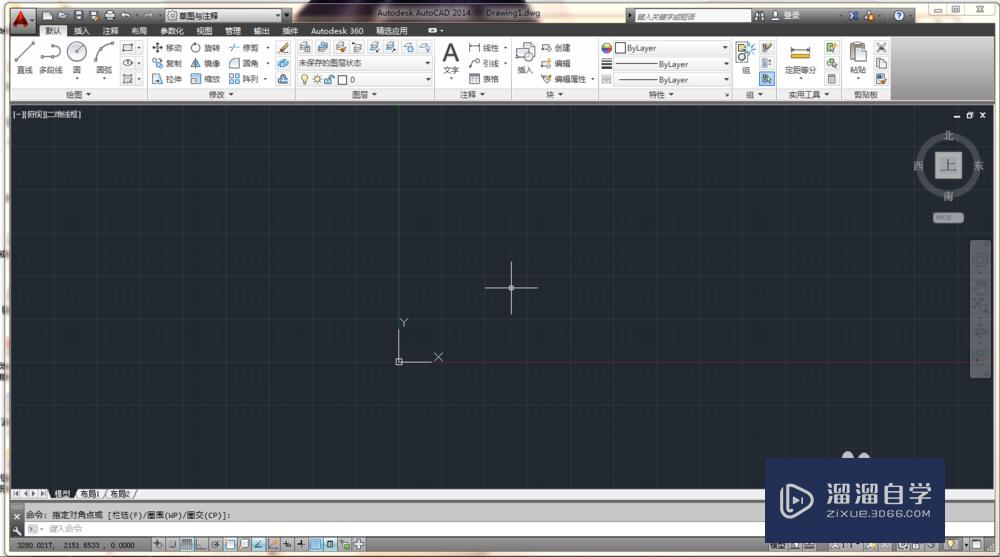1000x557 pixels.
Task: Expand the Layers (图层) panel
Action: tap(364, 94)
